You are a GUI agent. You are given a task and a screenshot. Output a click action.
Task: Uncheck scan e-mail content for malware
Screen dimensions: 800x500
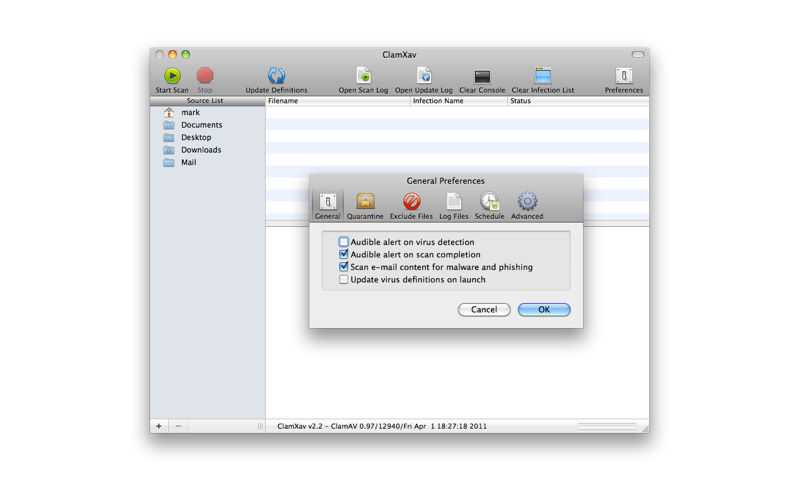[x=343, y=267]
